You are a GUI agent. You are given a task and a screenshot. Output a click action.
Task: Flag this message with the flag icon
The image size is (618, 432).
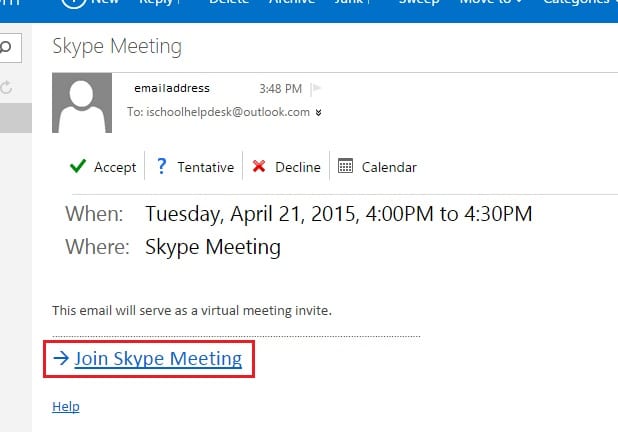point(316,89)
